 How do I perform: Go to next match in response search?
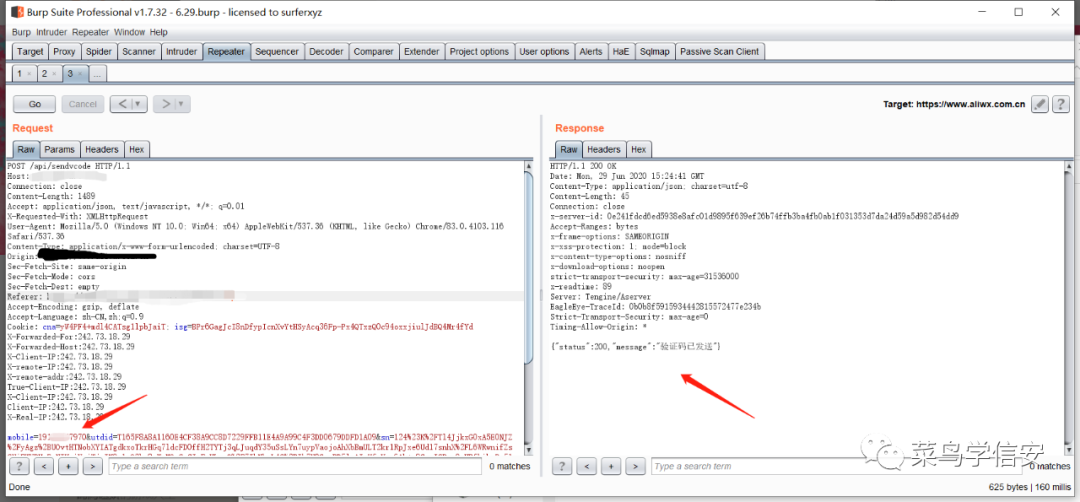point(635,467)
